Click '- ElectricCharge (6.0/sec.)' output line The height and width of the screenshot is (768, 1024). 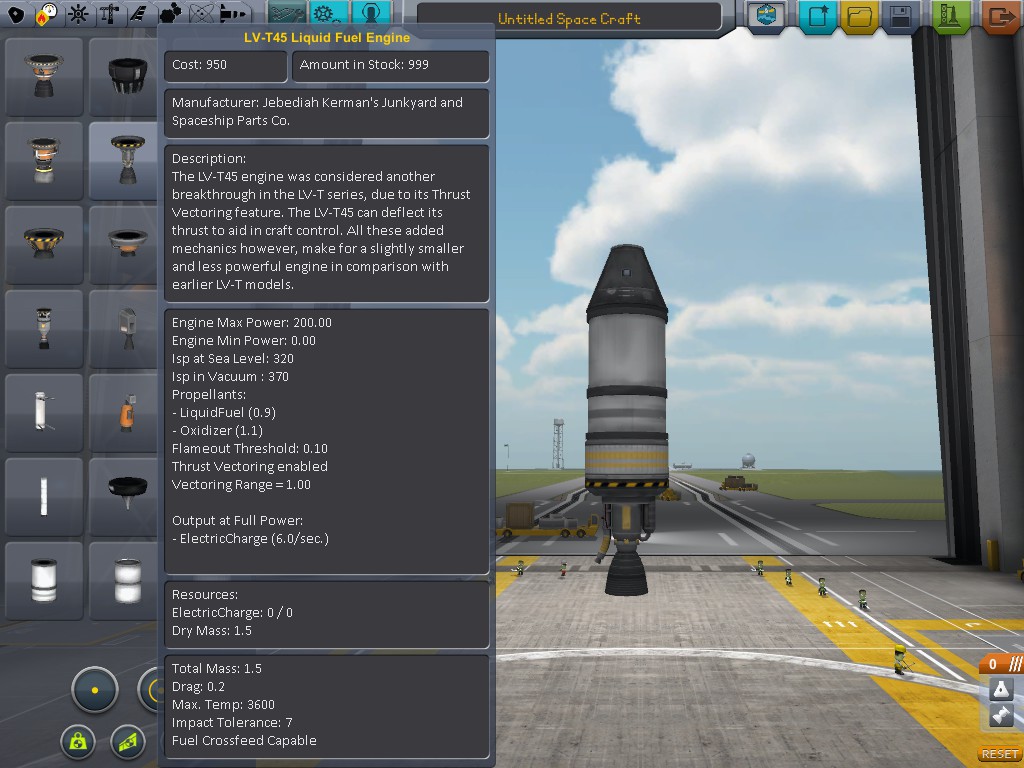tap(250, 539)
